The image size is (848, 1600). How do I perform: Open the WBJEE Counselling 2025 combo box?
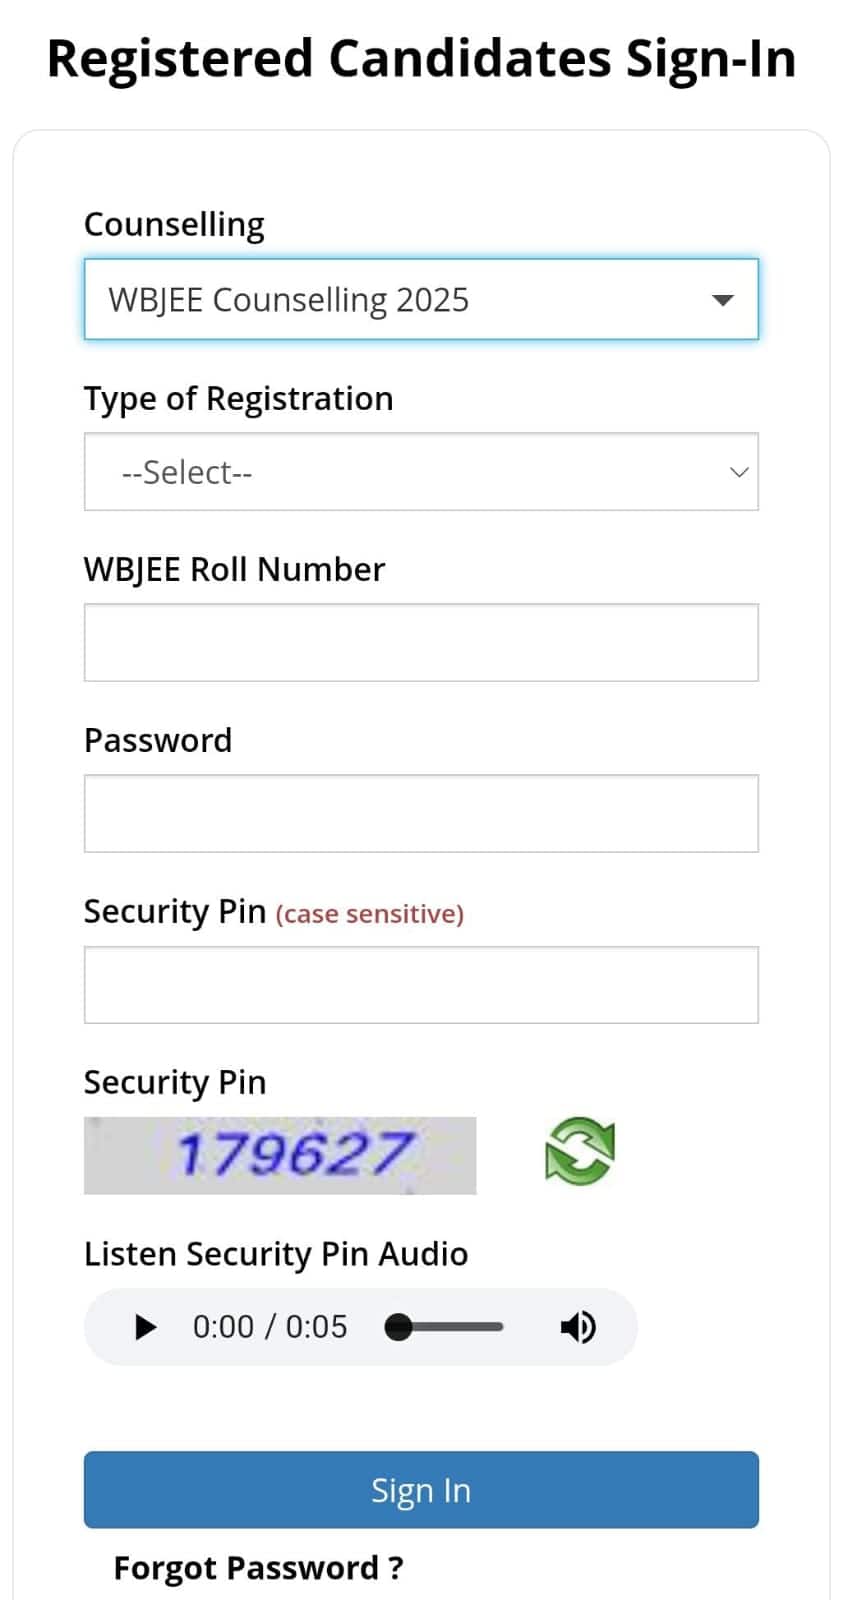[420, 300]
